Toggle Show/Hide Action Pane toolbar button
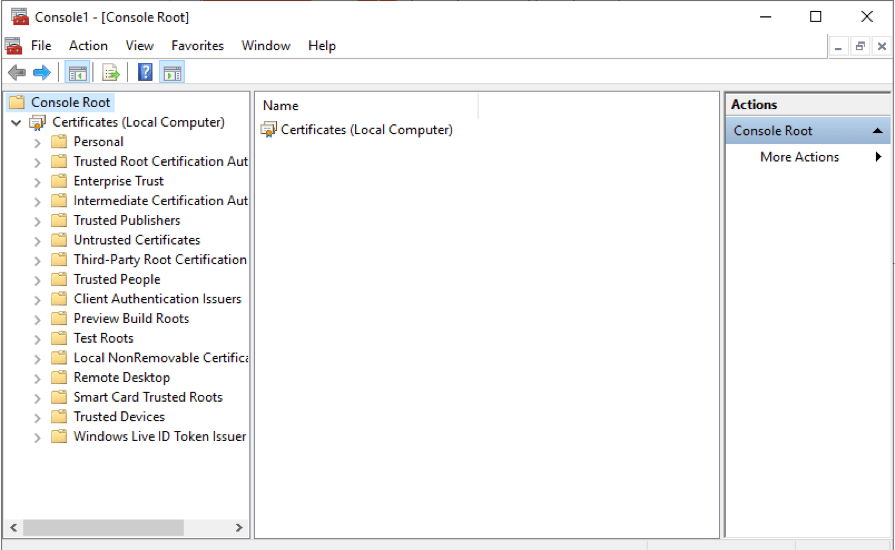This screenshot has height=550, width=895. [172, 72]
